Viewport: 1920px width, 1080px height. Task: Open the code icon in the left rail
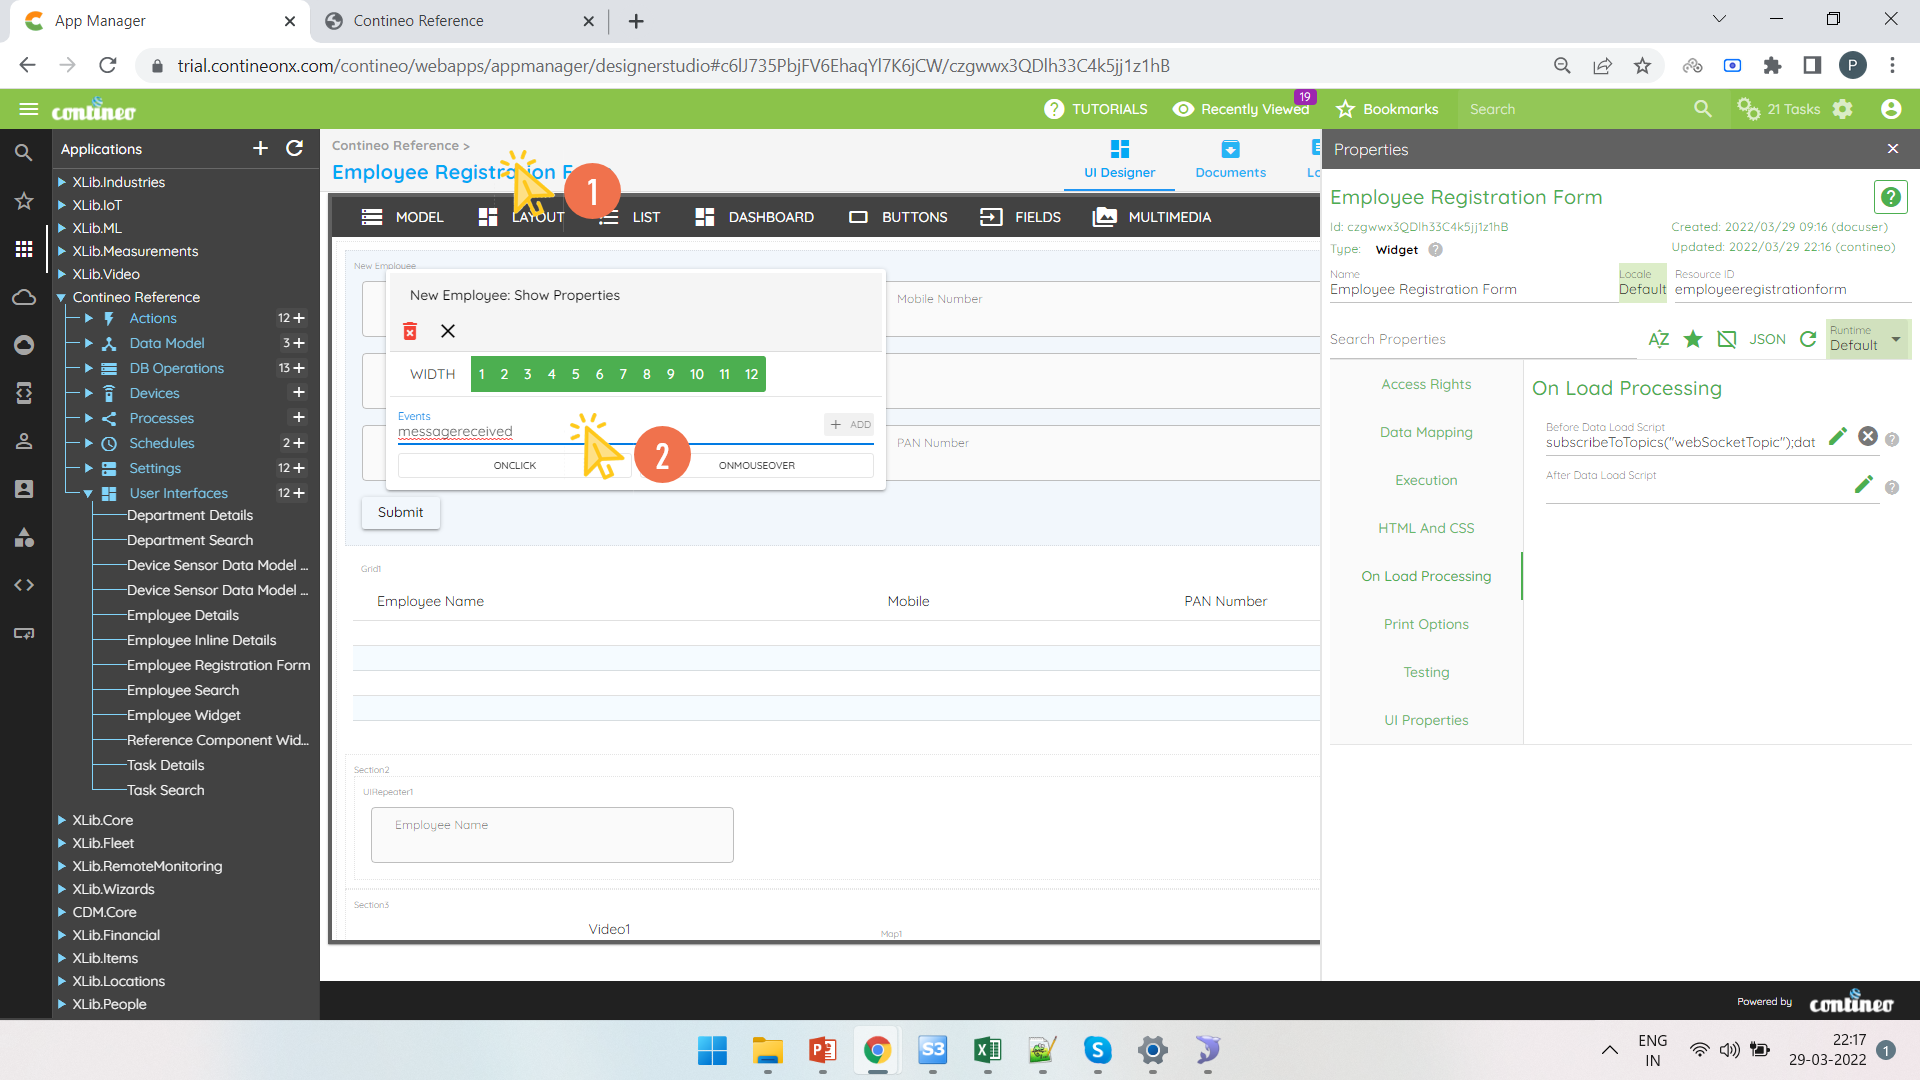24,585
